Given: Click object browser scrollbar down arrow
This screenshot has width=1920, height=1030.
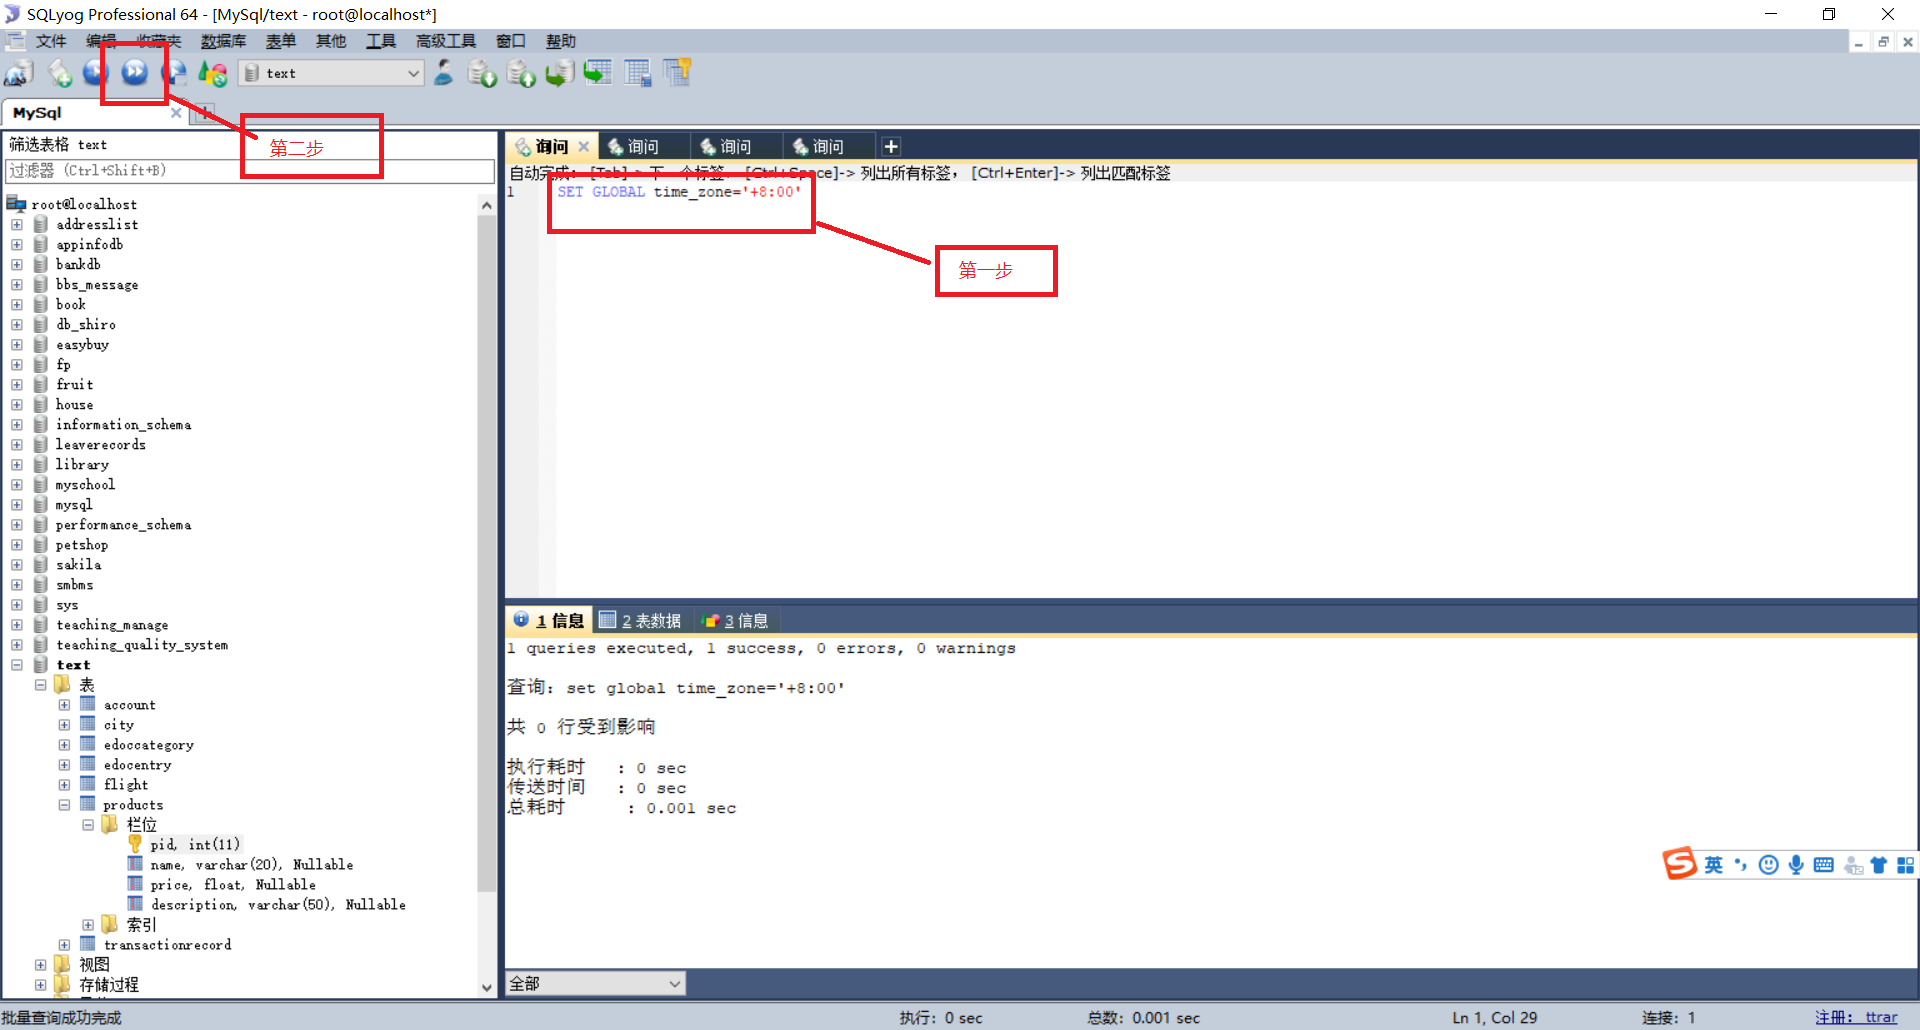Looking at the screenshot, I should (487, 988).
